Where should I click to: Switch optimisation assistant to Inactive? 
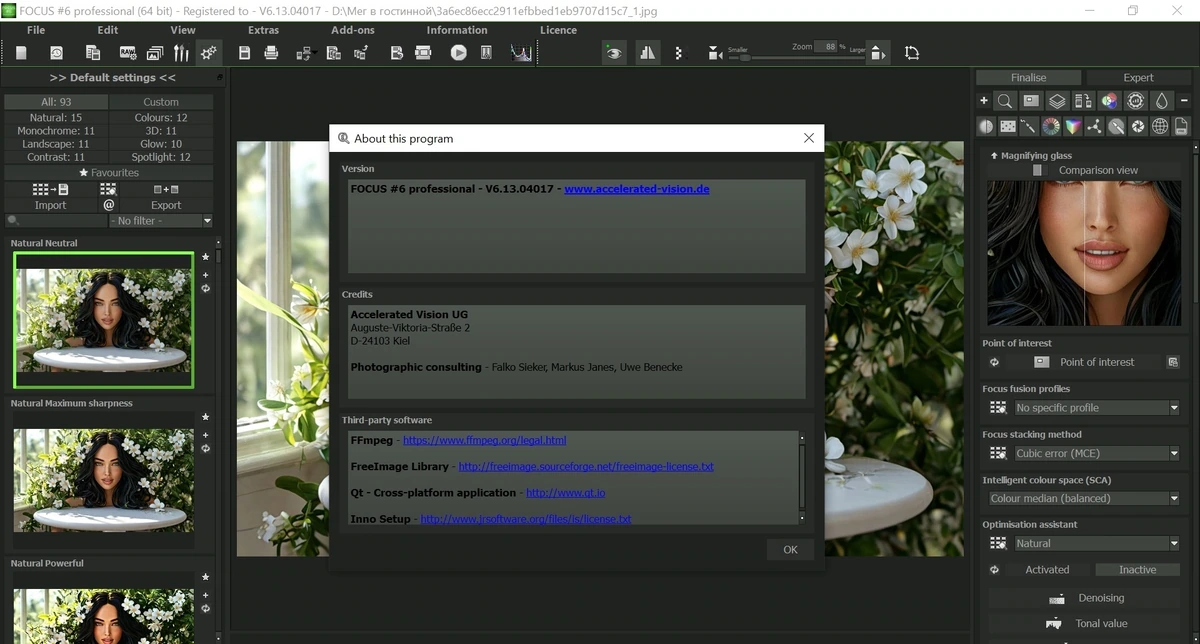[x=1138, y=570]
